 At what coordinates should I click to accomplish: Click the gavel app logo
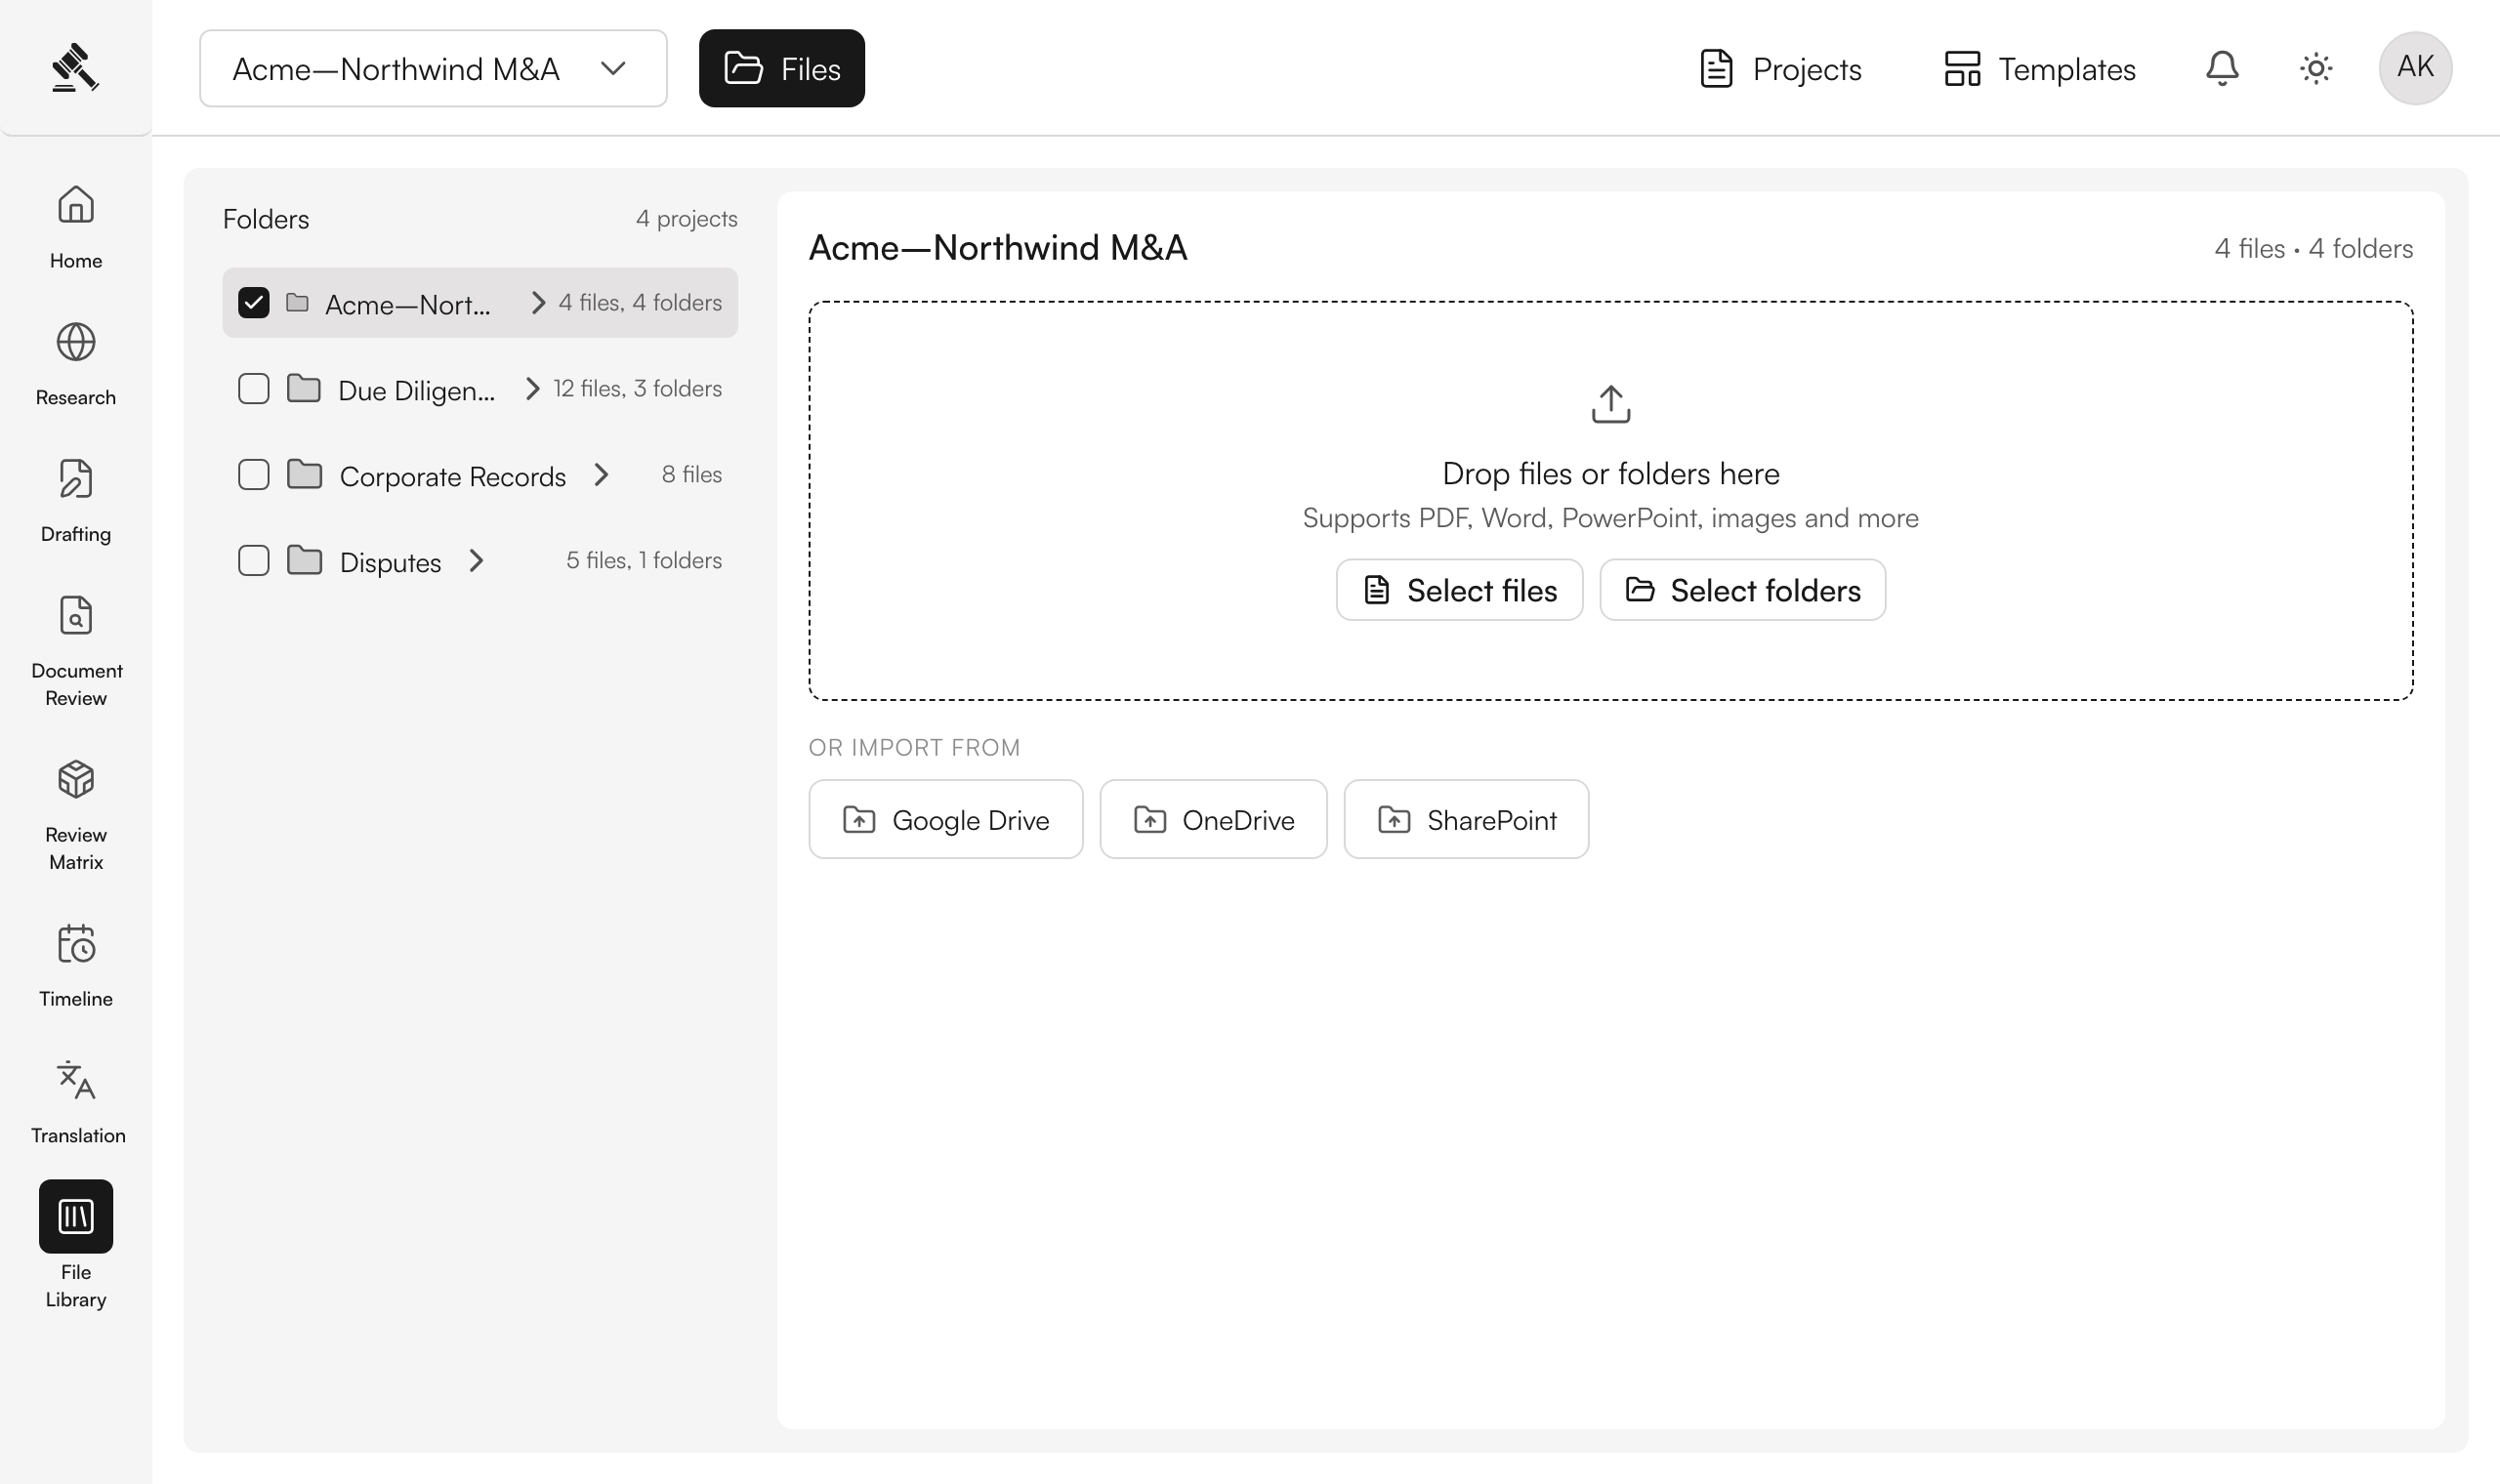point(75,67)
